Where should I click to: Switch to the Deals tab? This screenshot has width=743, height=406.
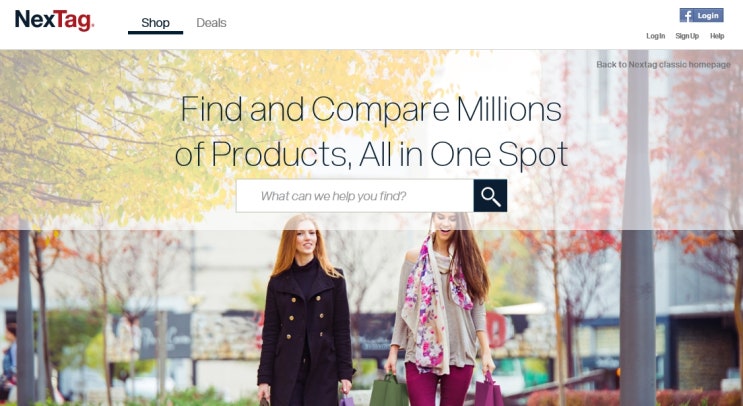pyautogui.click(x=211, y=23)
